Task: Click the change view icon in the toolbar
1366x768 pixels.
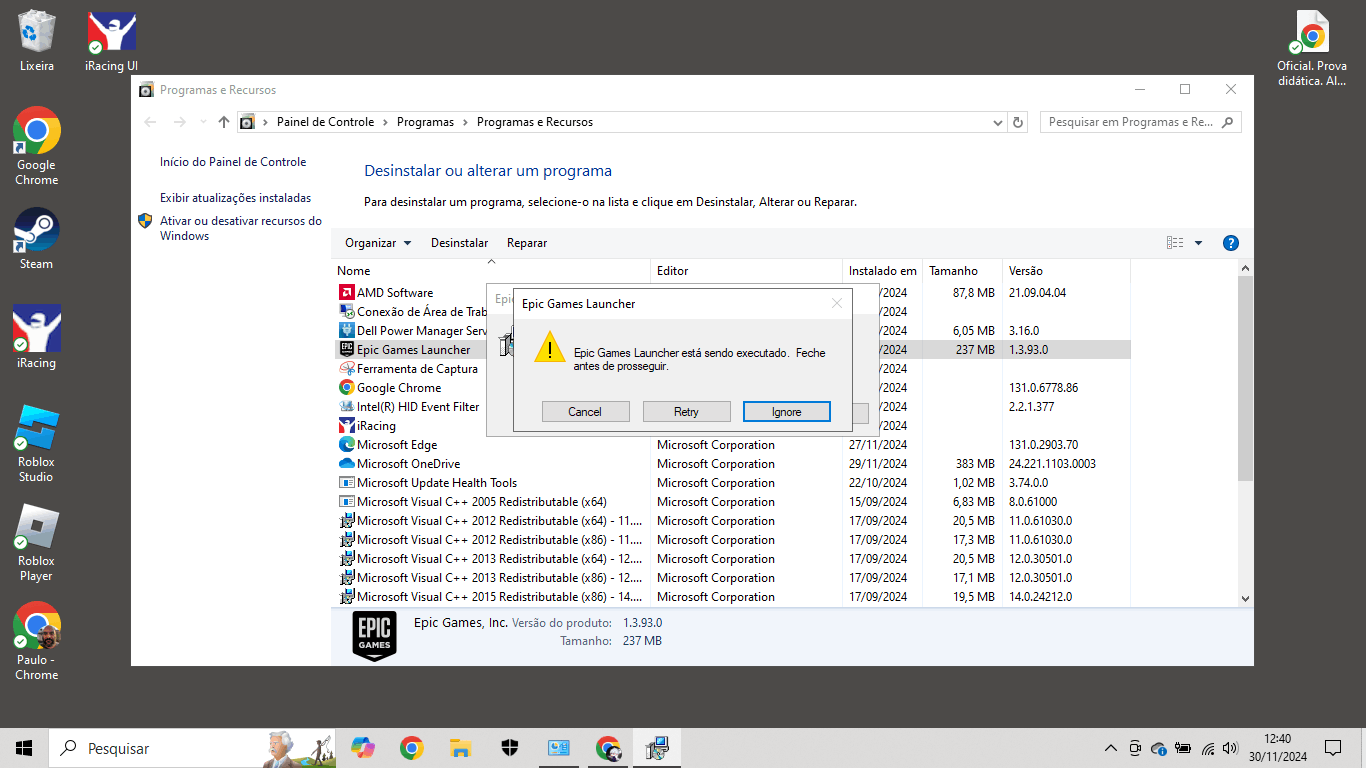Action: tap(1175, 243)
